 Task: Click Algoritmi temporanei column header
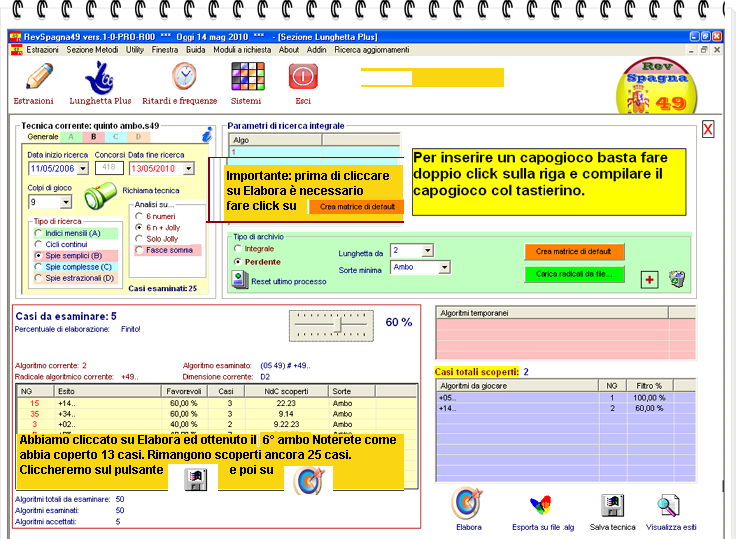[552, 313]
